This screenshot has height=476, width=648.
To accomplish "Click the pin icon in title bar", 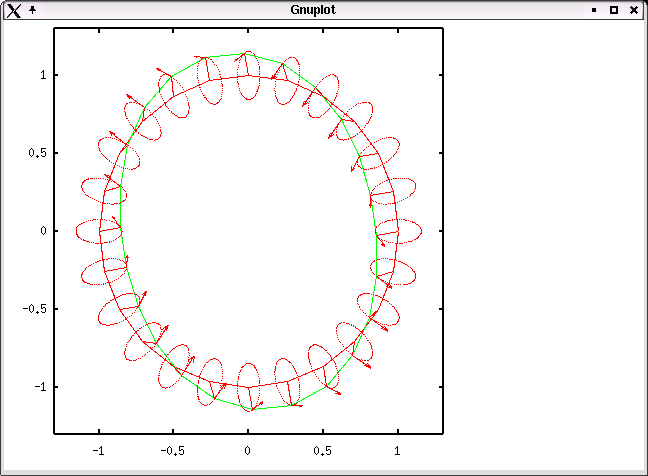I will coord(32,9).
